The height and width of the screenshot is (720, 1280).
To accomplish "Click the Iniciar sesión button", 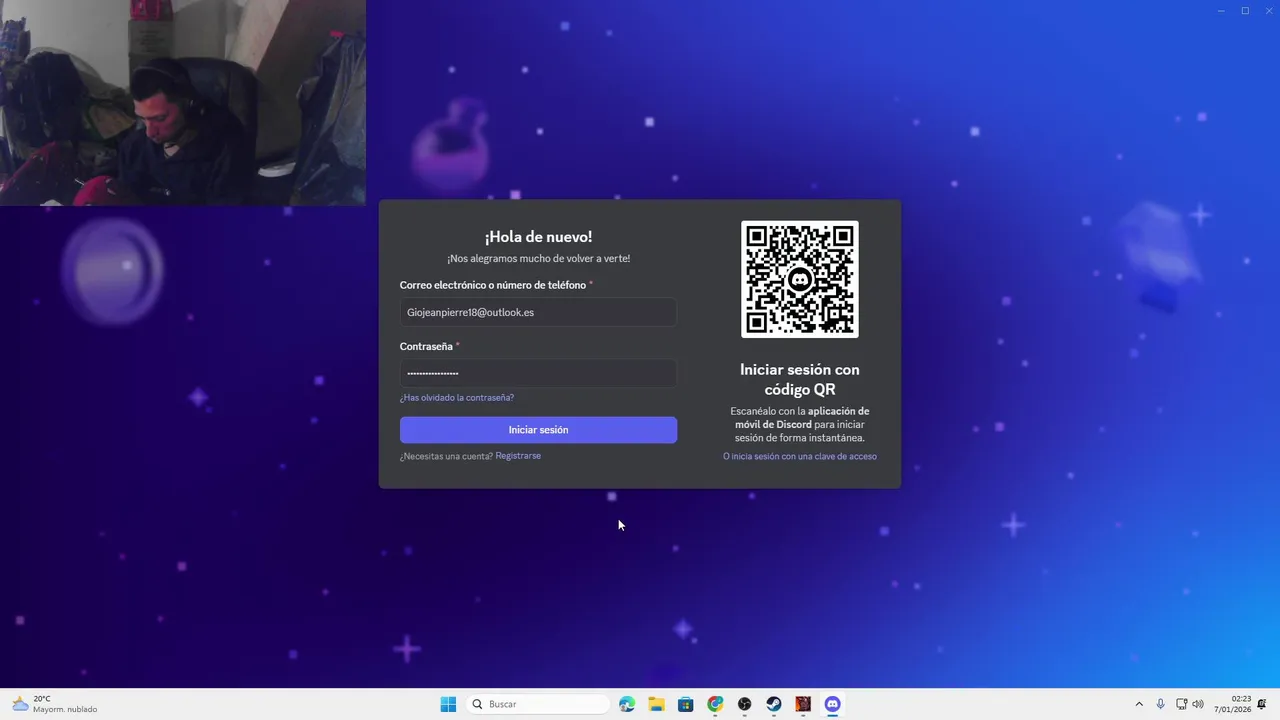I will coord(538,430).
